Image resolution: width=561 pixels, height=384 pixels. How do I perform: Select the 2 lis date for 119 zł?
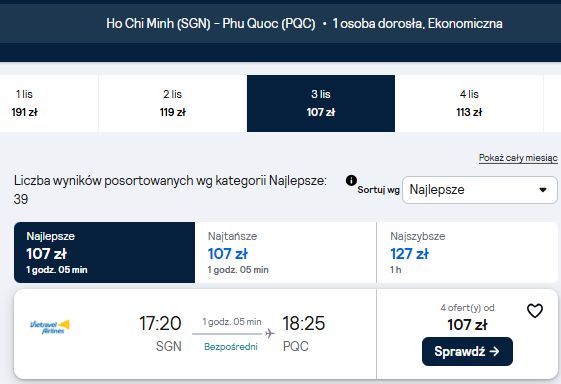tap(172, 103)
